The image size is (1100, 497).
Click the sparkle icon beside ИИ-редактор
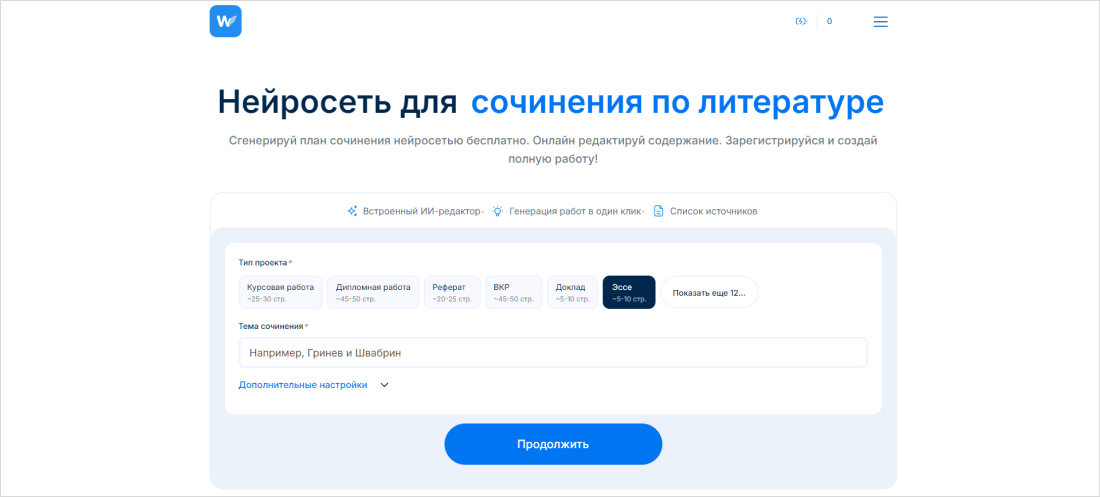(x=352, y=211)
